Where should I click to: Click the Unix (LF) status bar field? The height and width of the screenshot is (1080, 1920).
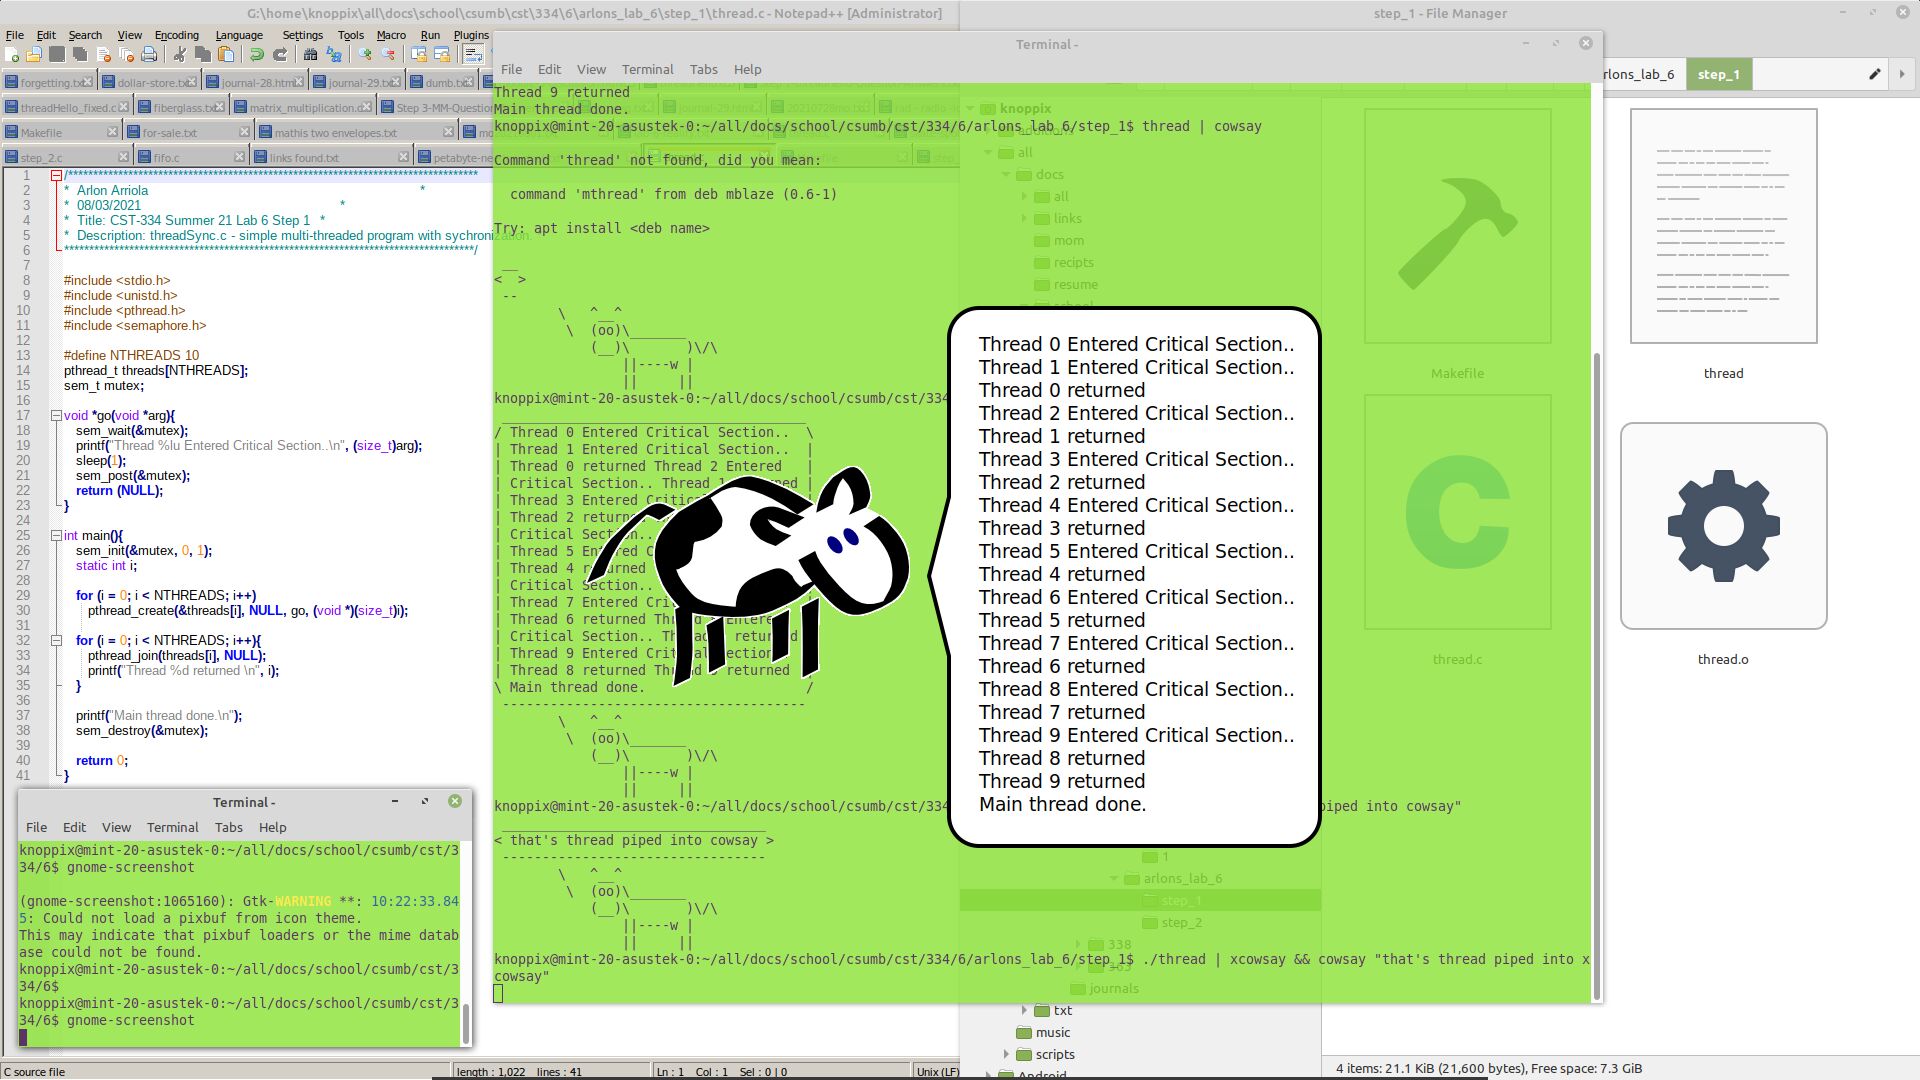click(x=937, y=1071)
